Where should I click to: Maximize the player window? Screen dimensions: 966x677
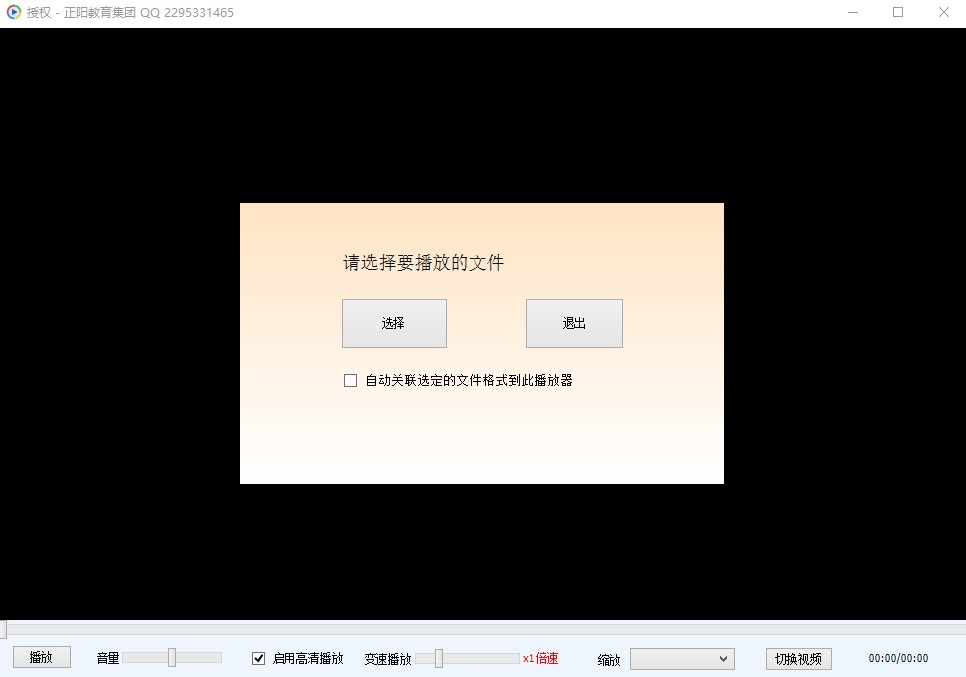(897, 12)
